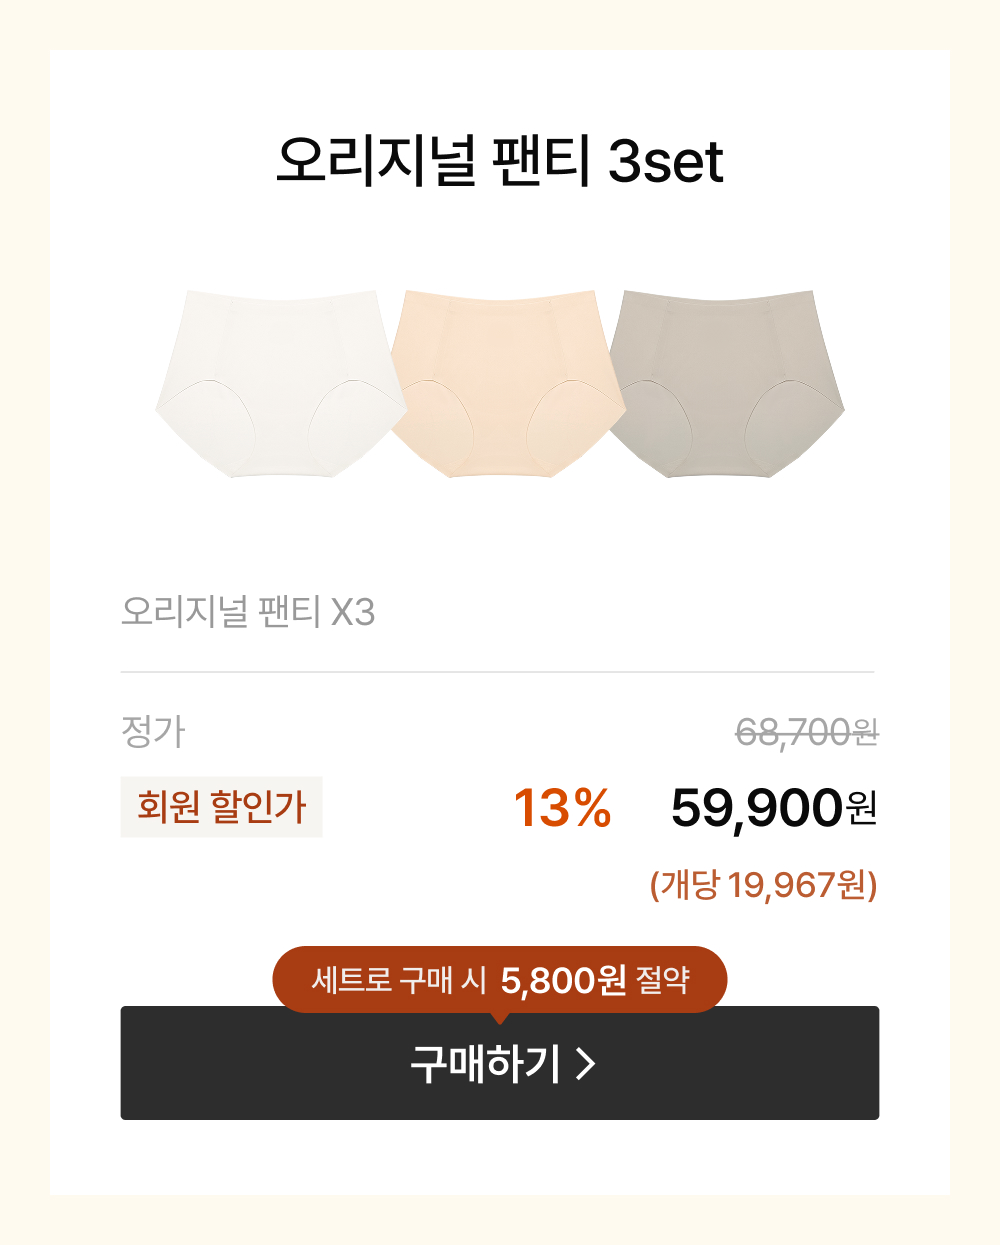This screenshot has width=1000, height=1245.
Task: Click the 오리지널 팬티 3set heading
Action: click(499, 161)
